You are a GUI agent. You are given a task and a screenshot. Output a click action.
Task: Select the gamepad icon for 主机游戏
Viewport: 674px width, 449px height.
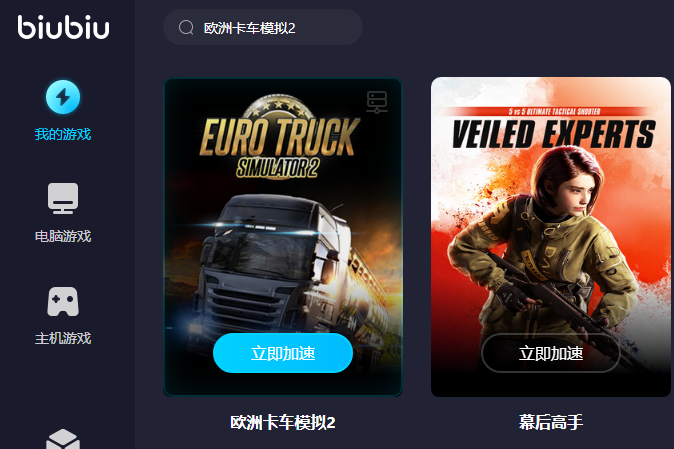tap(63, 302)
